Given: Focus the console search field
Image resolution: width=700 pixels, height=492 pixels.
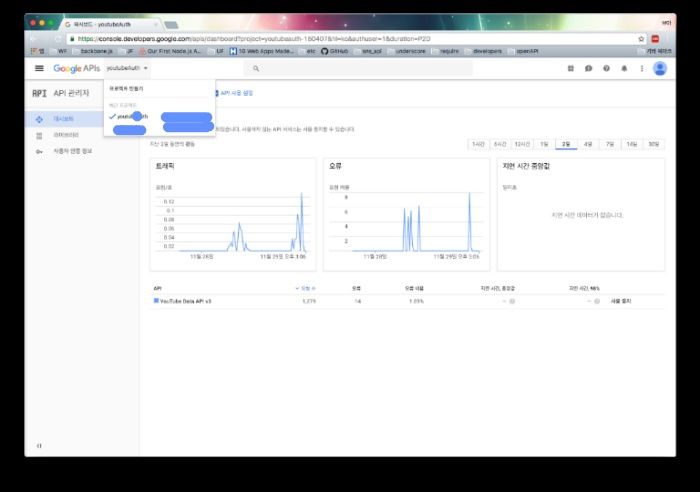Looking at the screenshot, I should (x=358, y=68).
